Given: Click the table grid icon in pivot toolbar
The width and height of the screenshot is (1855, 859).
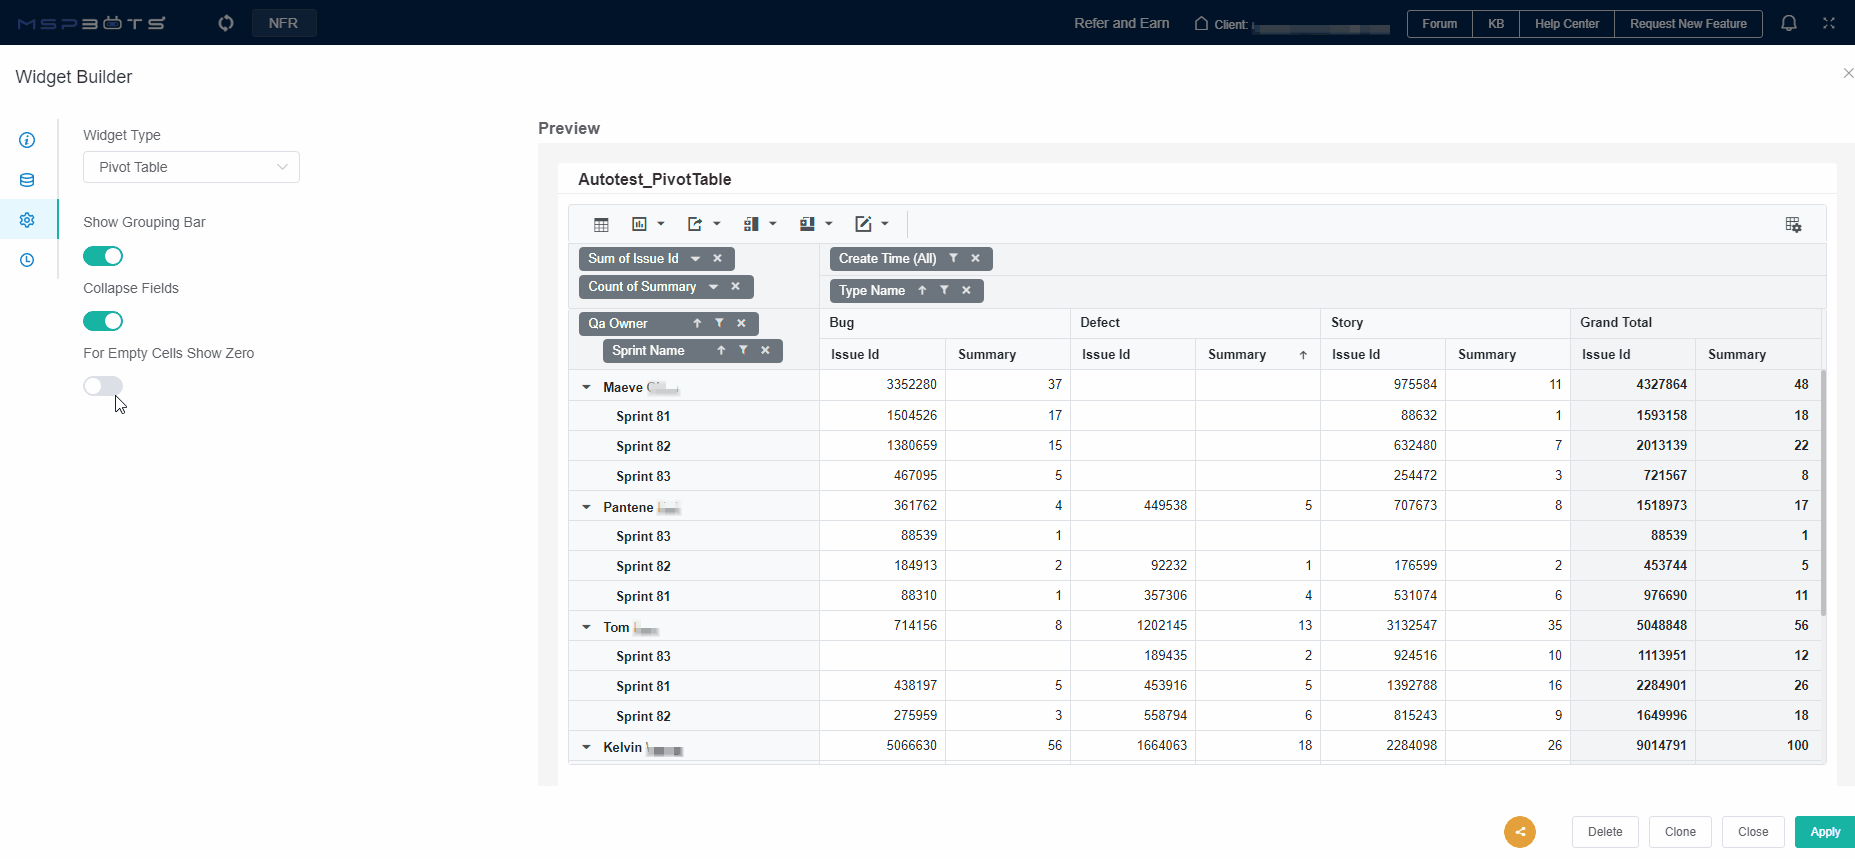Looking at the screenshot, I should pyautogui.click(x=601, y=224).
